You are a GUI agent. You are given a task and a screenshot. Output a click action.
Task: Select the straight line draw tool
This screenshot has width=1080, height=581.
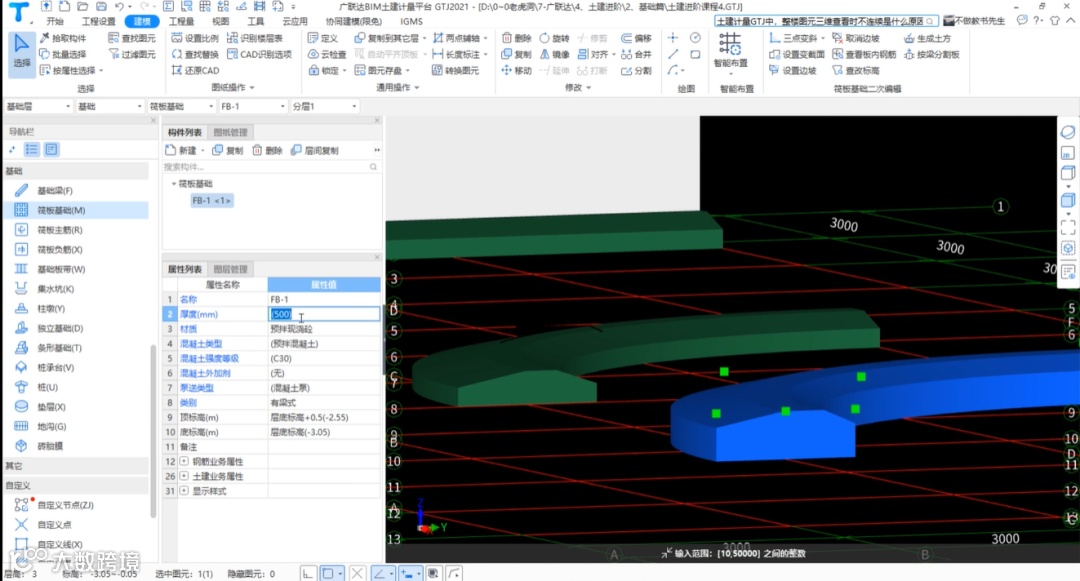[x=673, y=54]
